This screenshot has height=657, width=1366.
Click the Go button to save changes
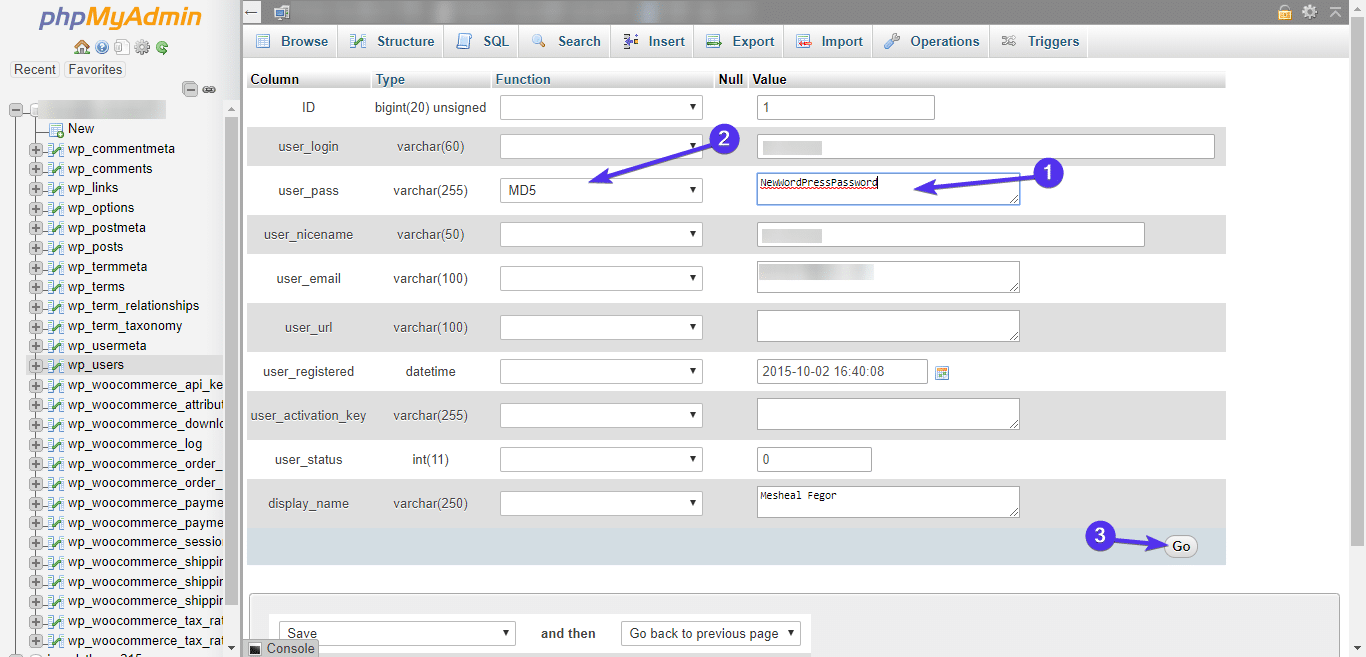coord(1180,546)
